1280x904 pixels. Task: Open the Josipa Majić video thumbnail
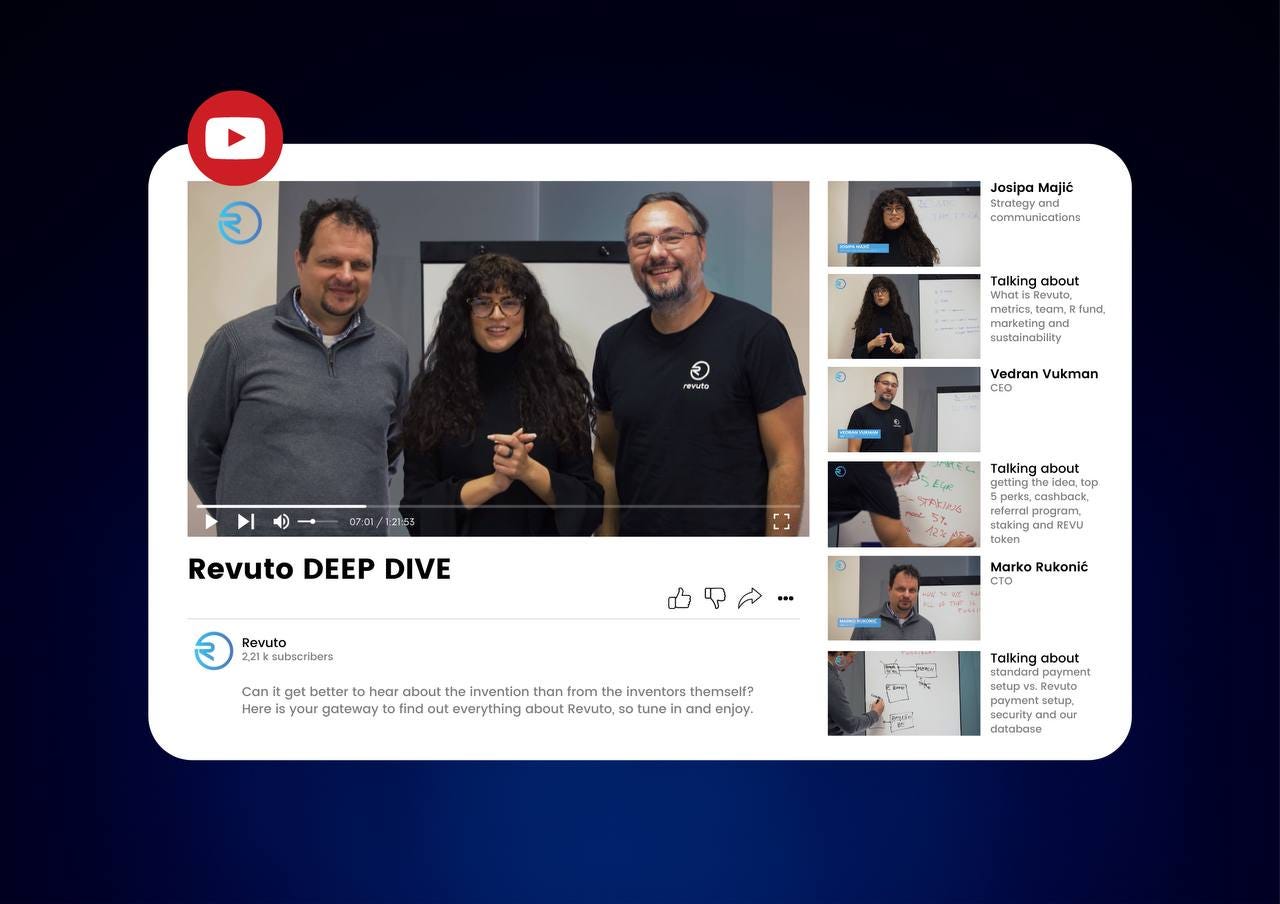click(904, 224)
